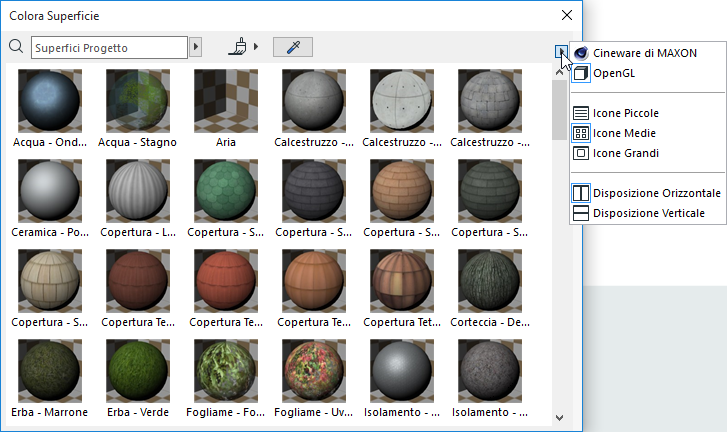The width and height of the screenshot is (727, 432).
Task: Open the arrow beside Superfici Progetto field
Action: [x=196, y=47]
